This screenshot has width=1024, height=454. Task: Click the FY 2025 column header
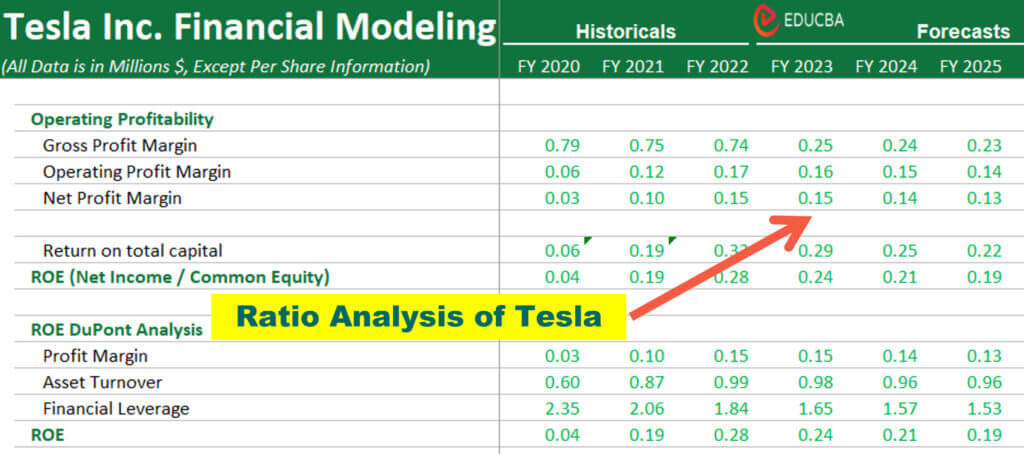point(963,67)
